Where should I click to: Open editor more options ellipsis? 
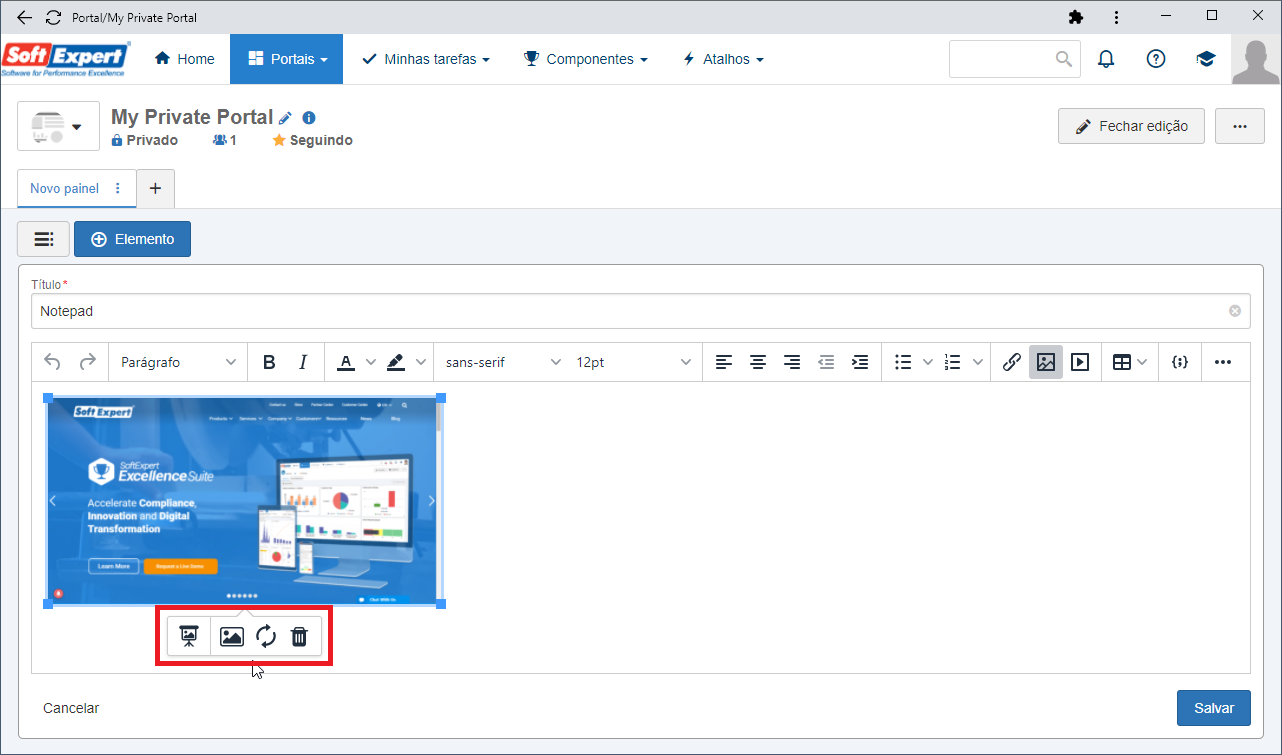click(x=1223, y=362)
